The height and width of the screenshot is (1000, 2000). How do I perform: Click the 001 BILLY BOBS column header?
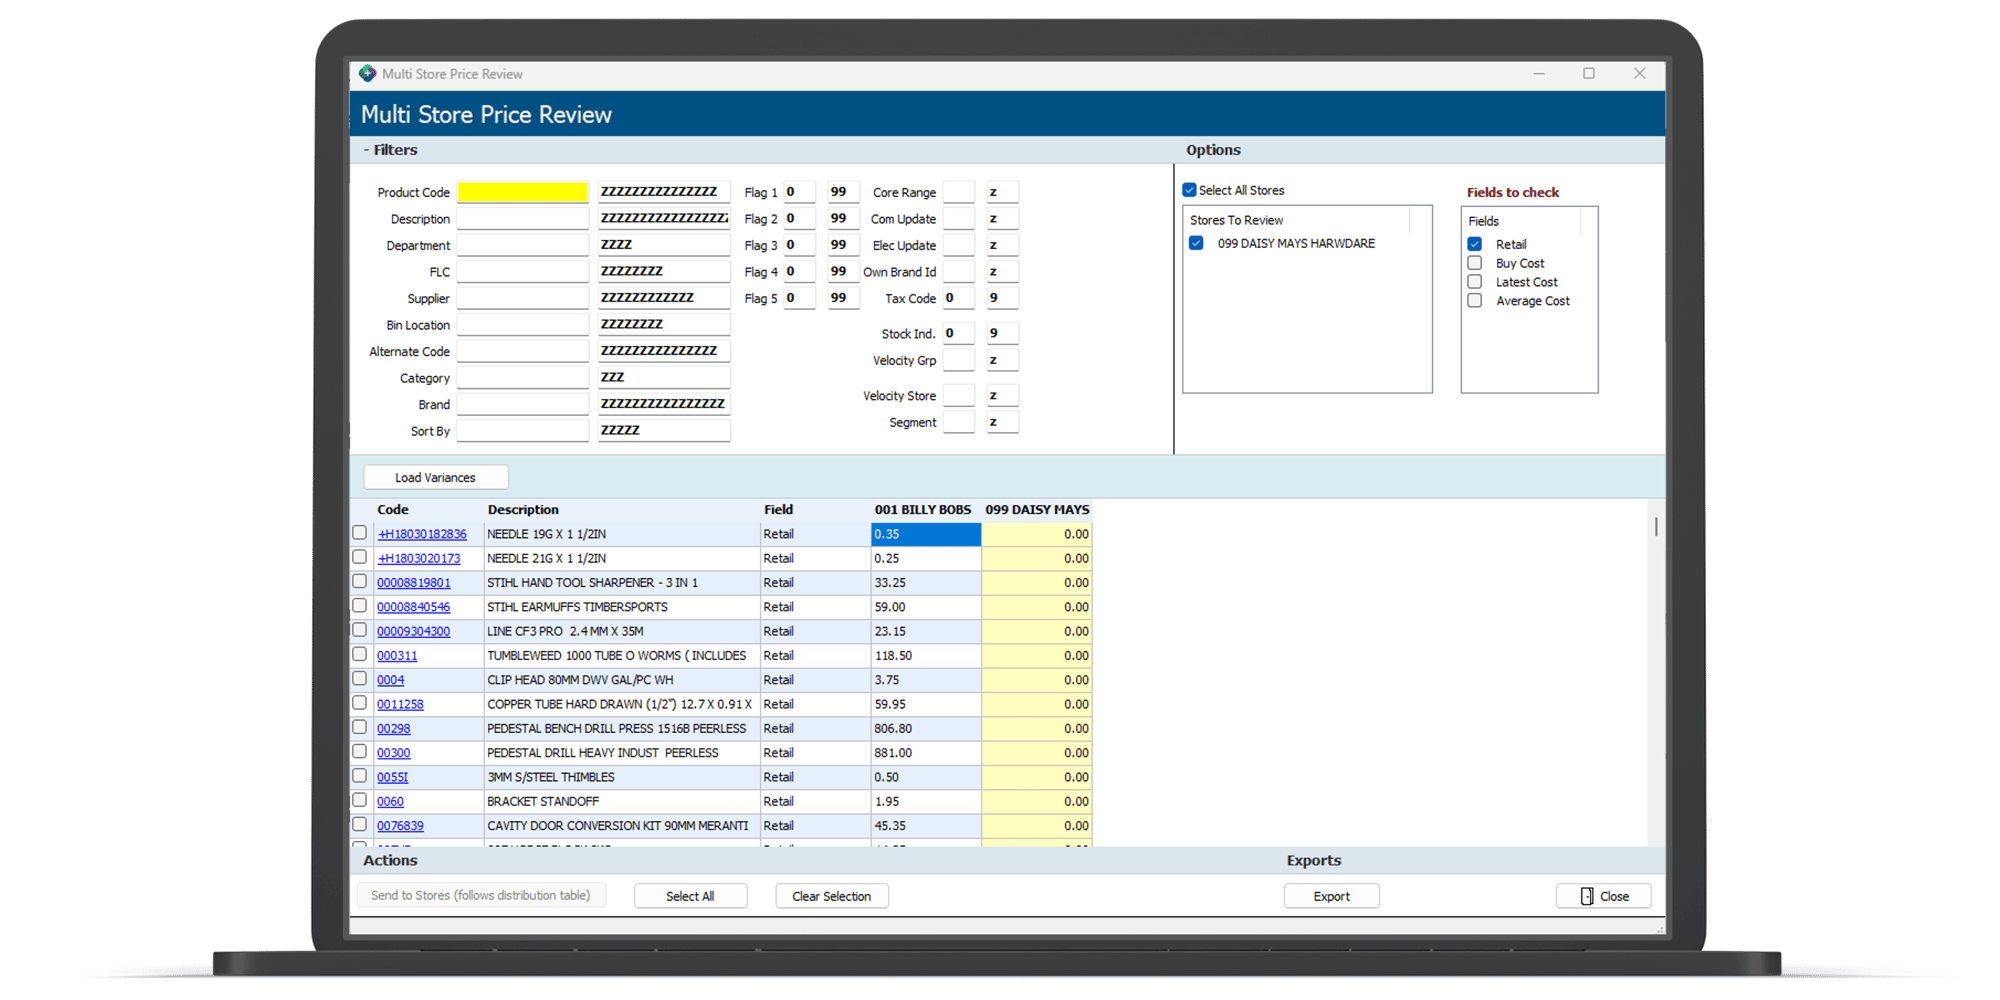[923, 510]
